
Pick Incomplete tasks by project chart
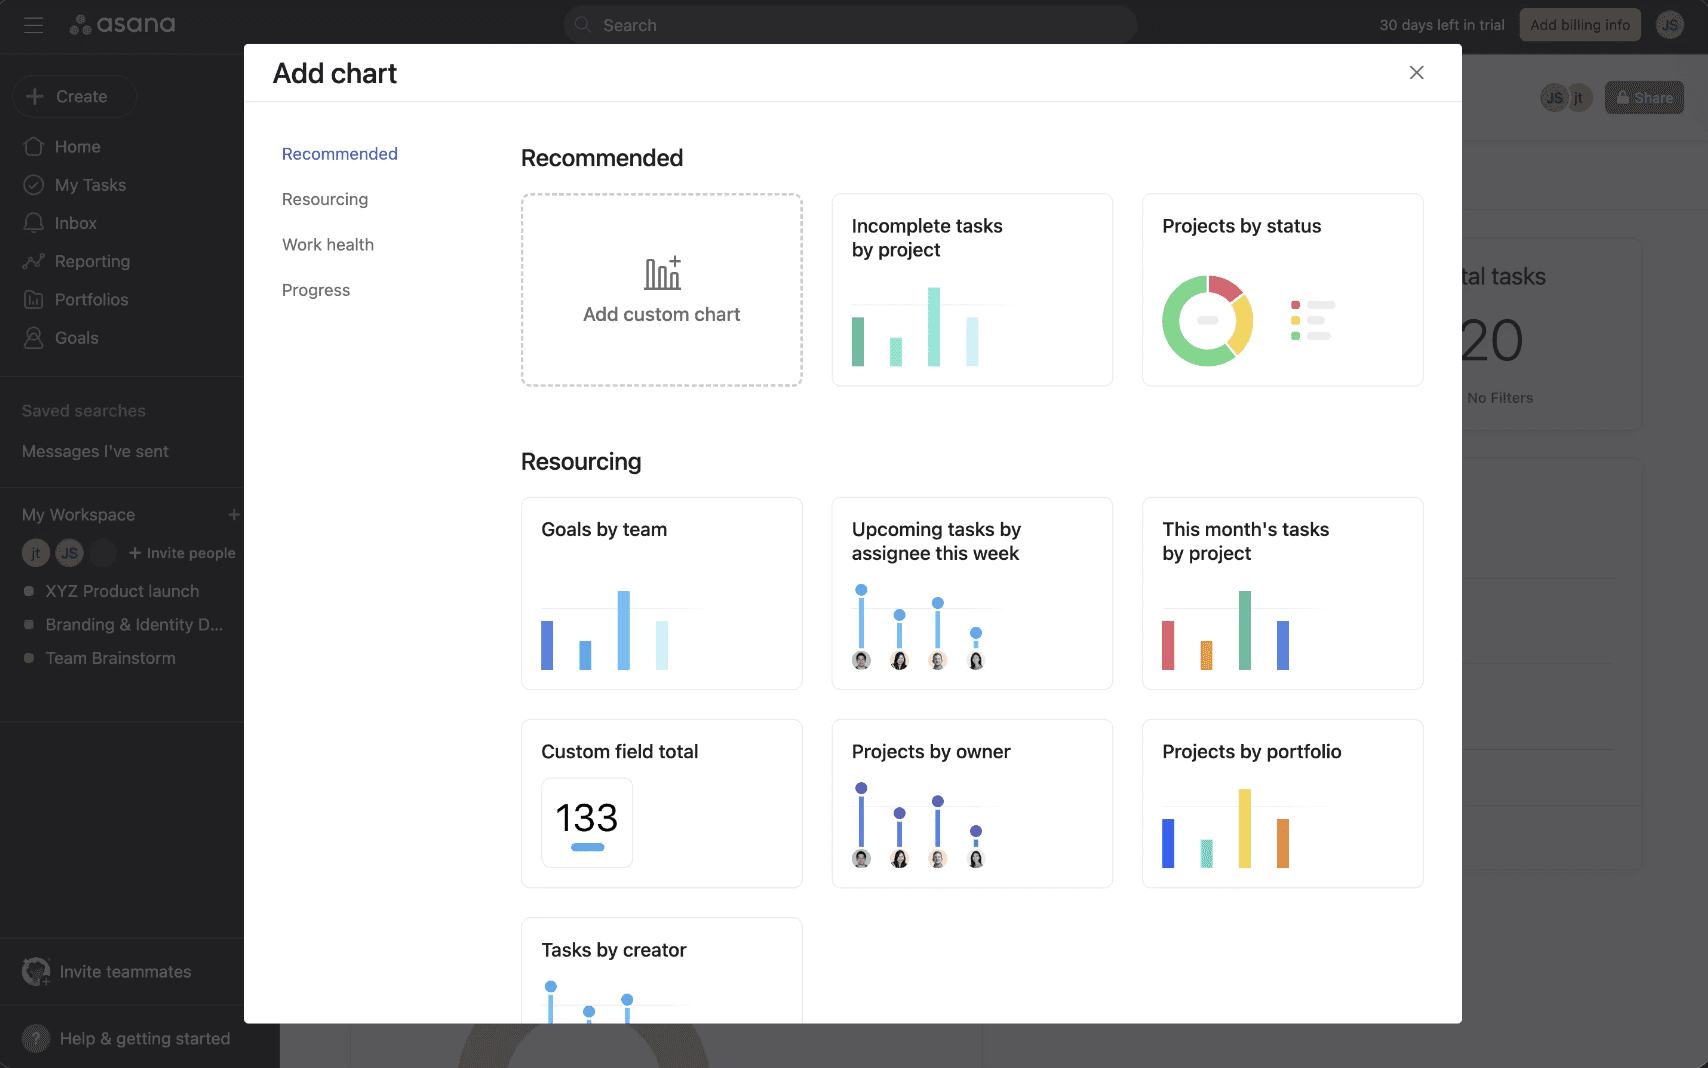[x=972, y=290]
